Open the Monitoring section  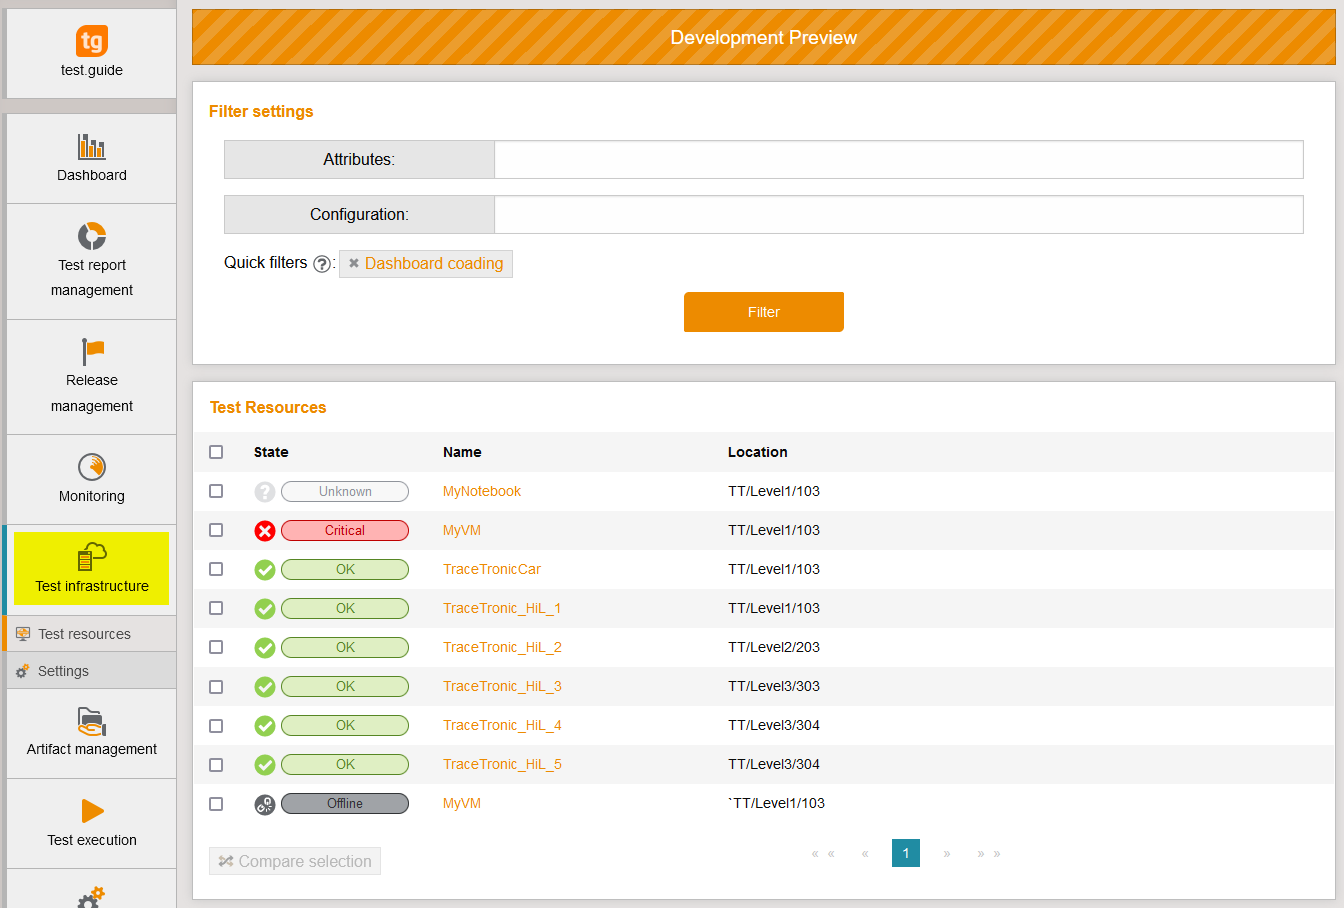pyautogui.click(x=91, y=480)
